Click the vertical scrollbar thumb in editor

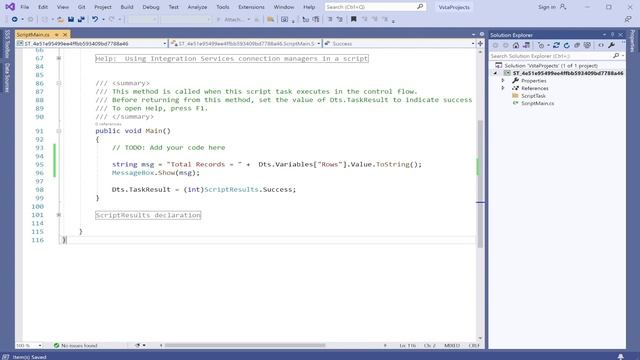click(480, 184)
